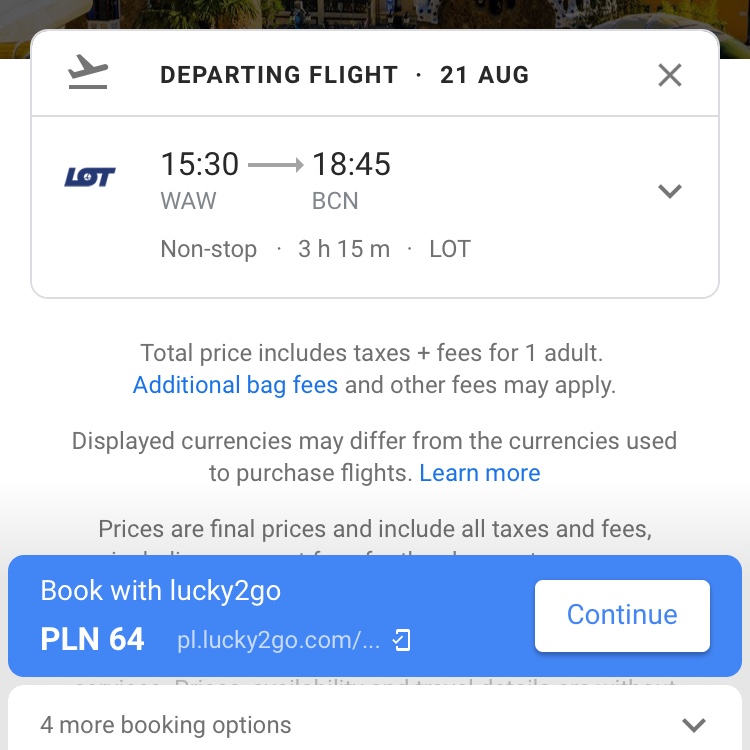The image size is (750, 750).
Task: Open the Learn more currencies link
Action: [480, 473]
